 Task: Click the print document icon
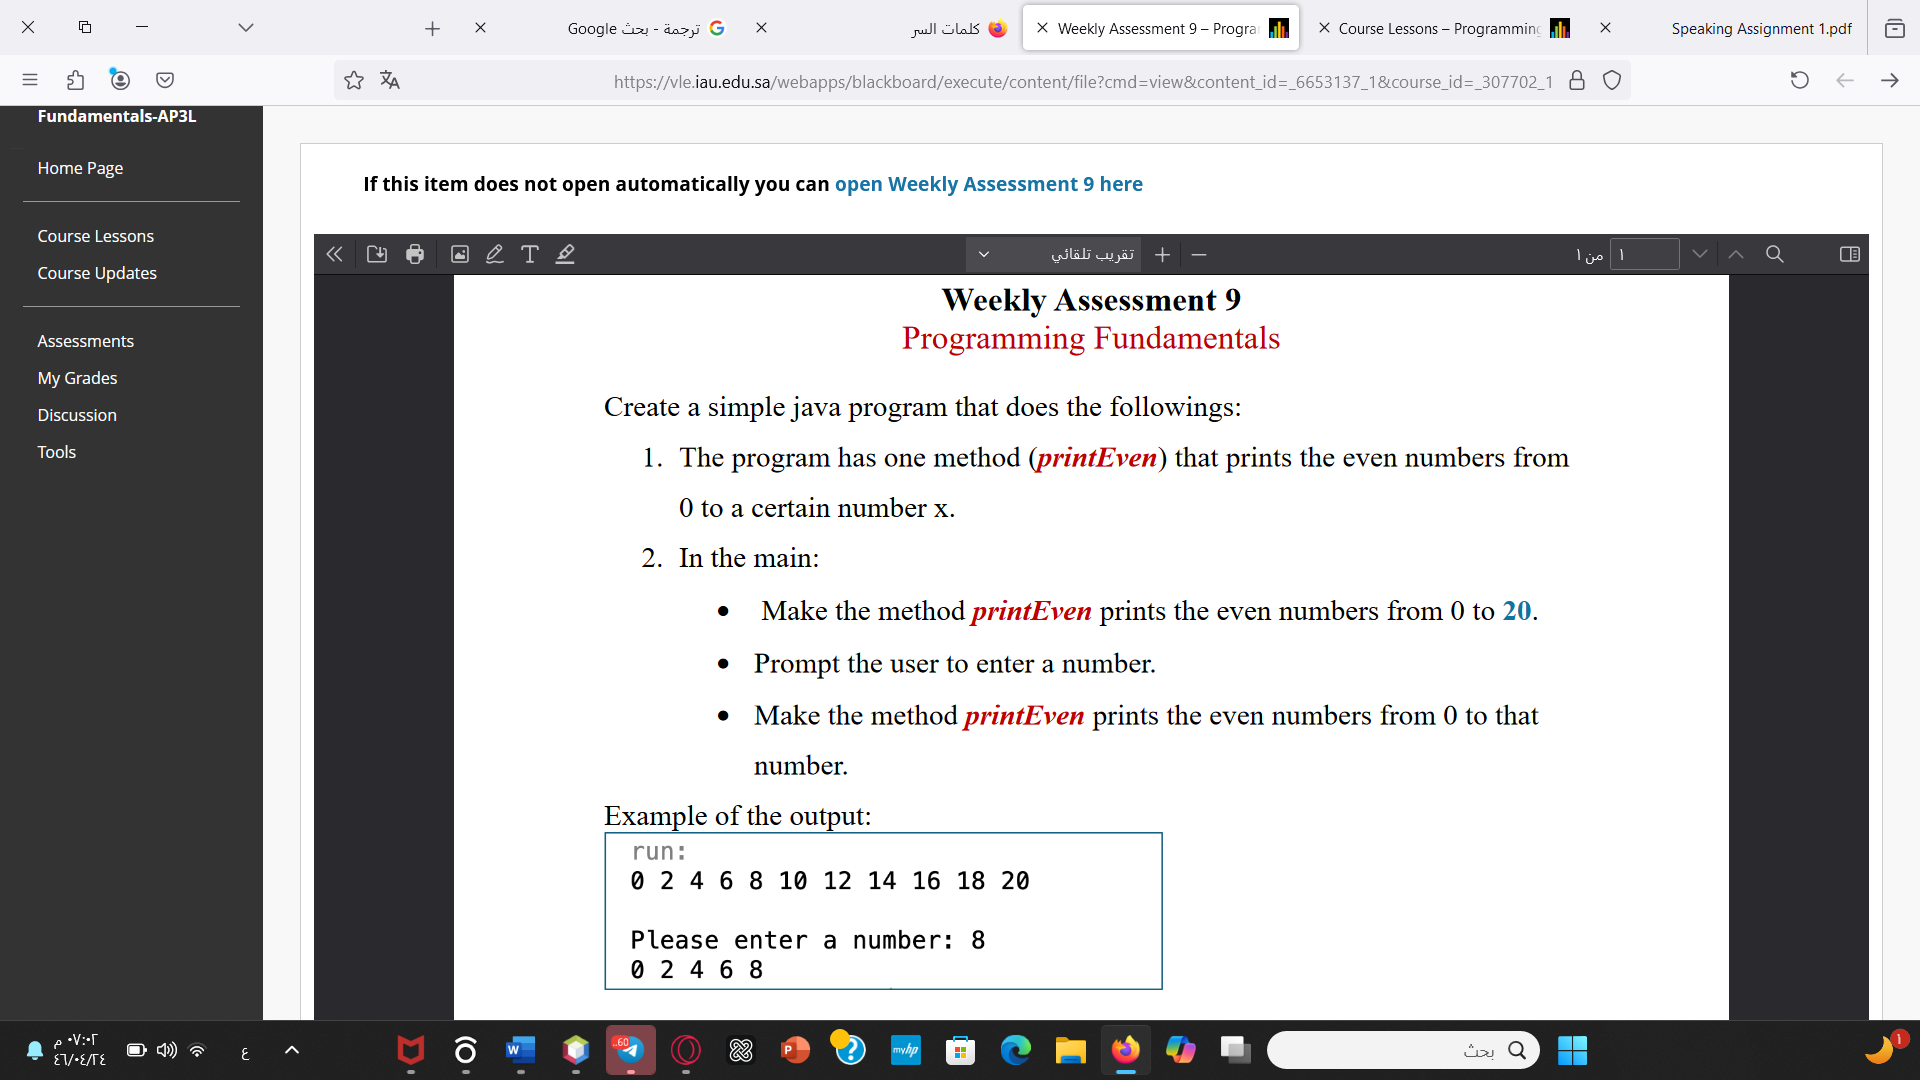[x=413, y=253]
